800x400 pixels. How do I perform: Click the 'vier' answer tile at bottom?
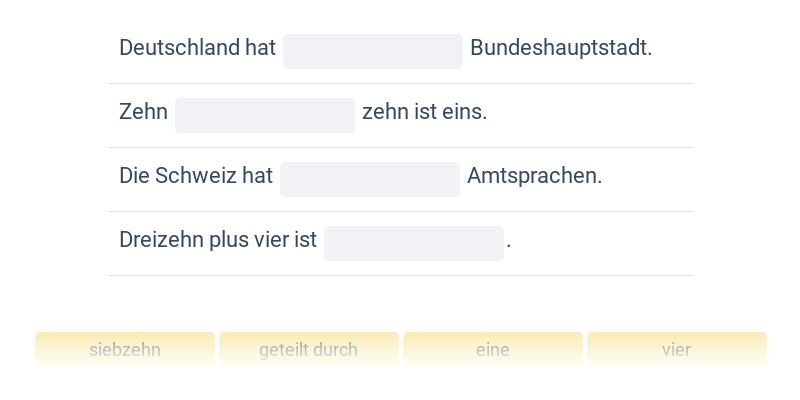click(676, 350)
